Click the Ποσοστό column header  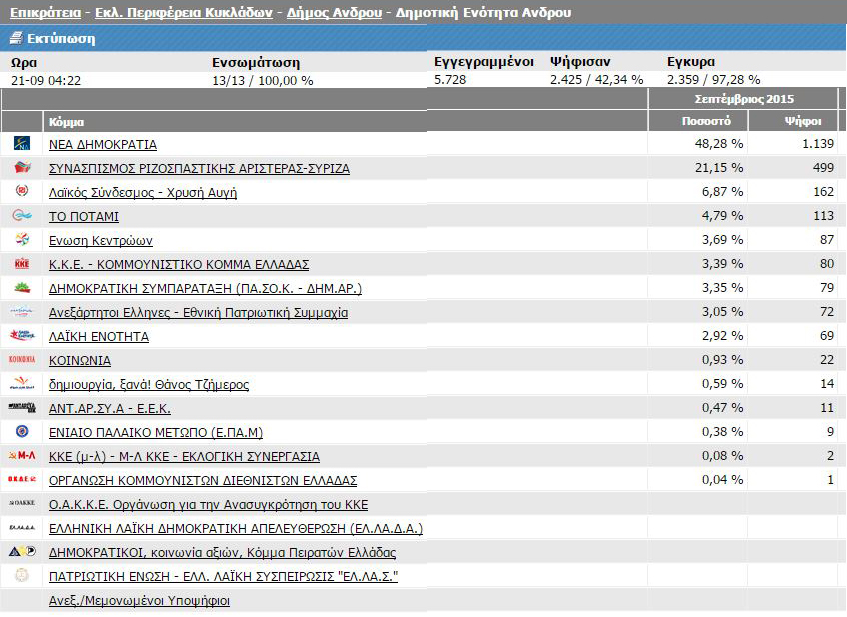(706, 121)
